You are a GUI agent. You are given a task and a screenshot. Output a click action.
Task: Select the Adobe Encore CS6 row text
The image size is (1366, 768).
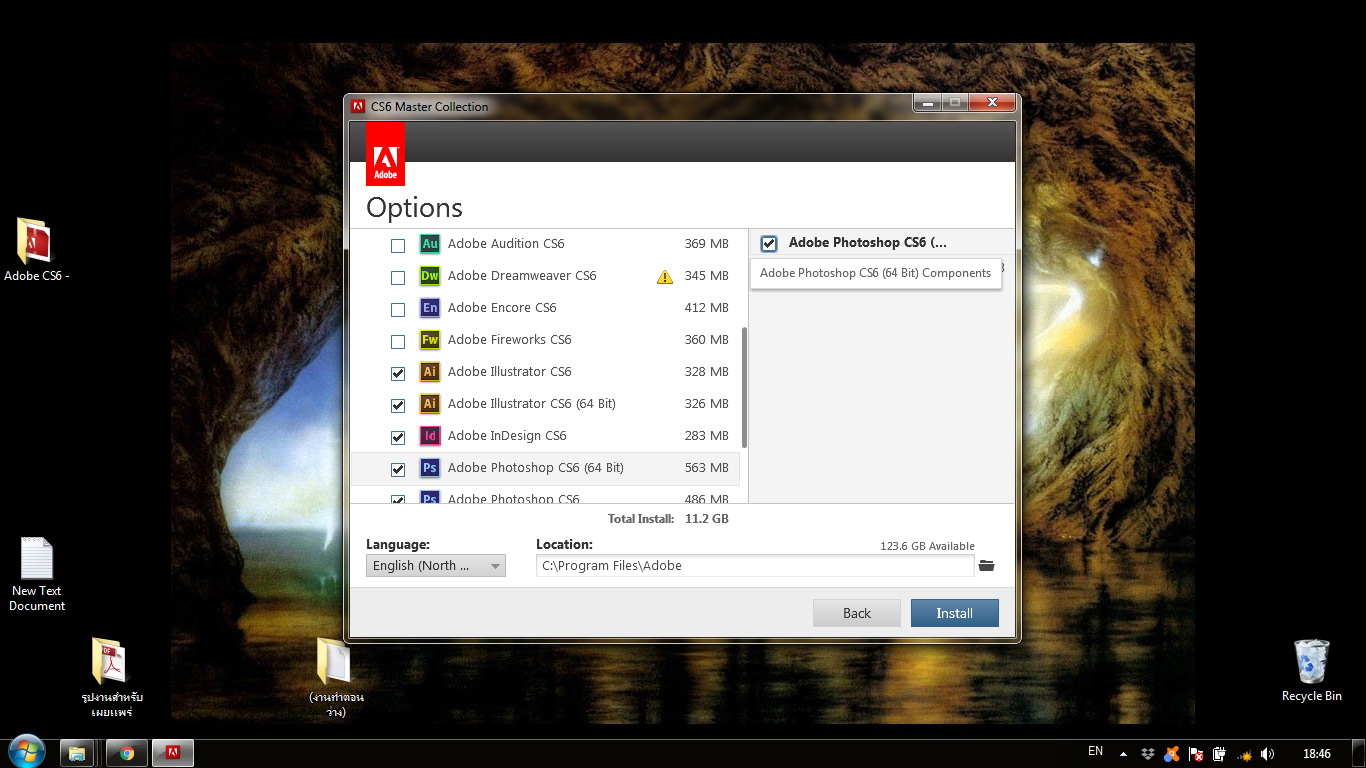point(502,308)
